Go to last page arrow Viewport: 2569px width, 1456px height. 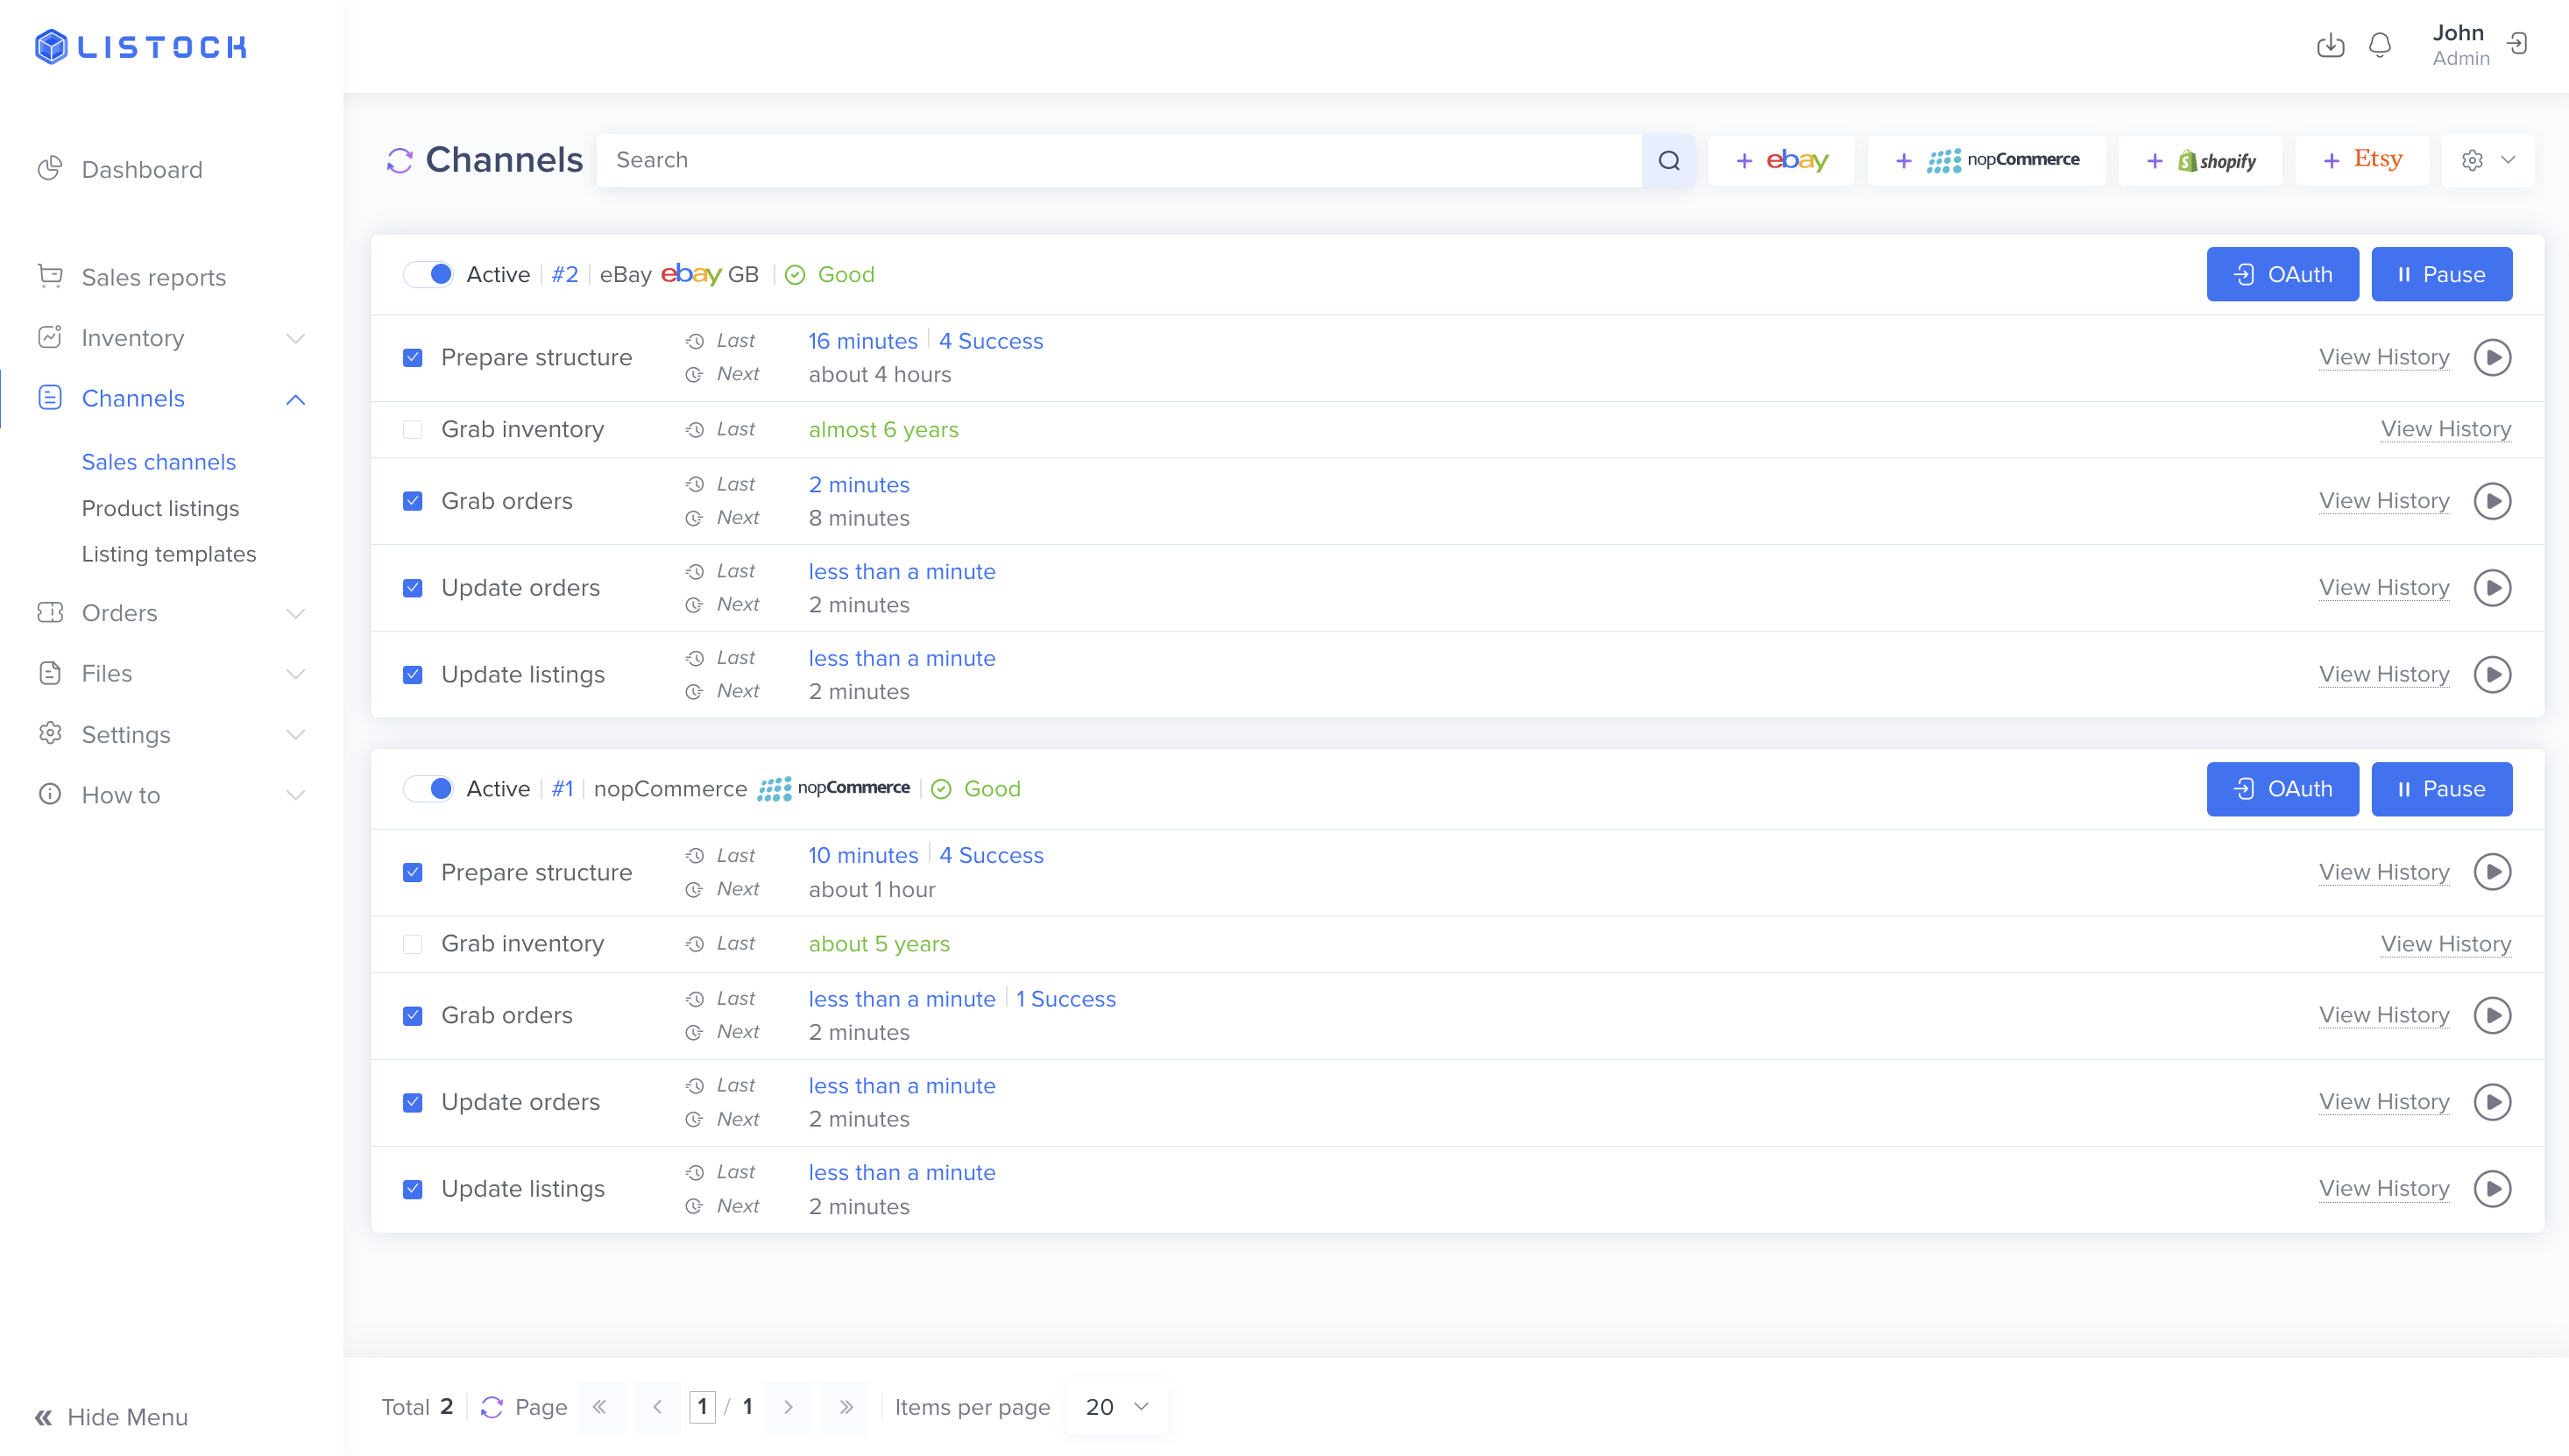coord(845,1407)
